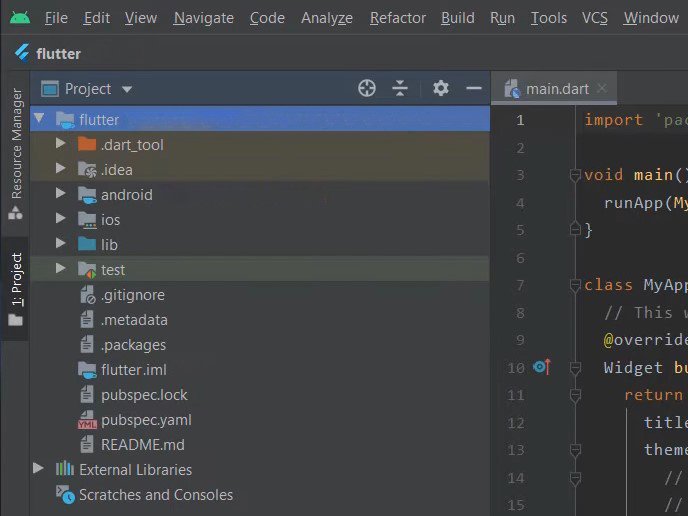Viewport: 688px width, 516px height.
Task: Open the Edit menu
Action: click(x=97, y=18)
